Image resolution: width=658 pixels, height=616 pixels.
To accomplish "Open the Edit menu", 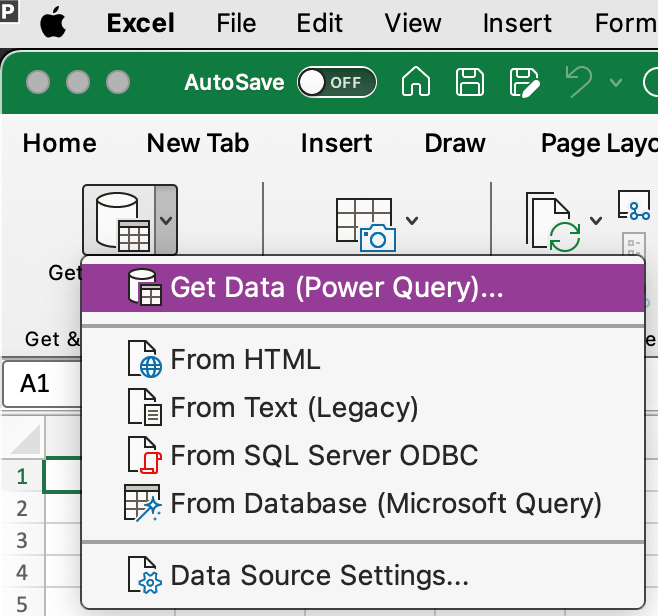I will 320,23.
